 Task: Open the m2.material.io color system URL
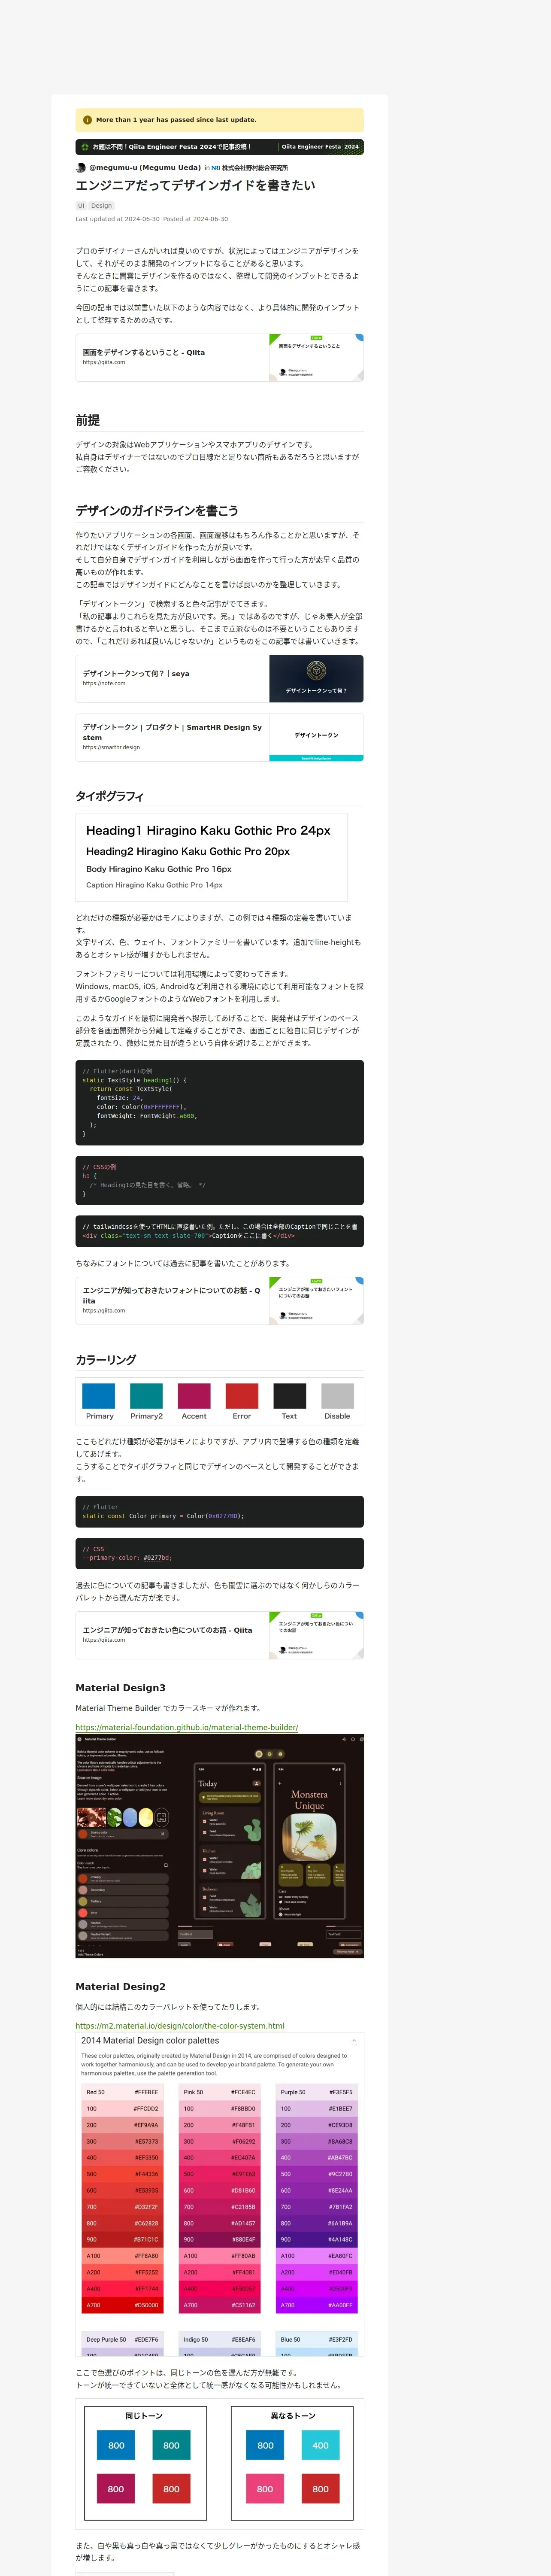click(180, 2025)
